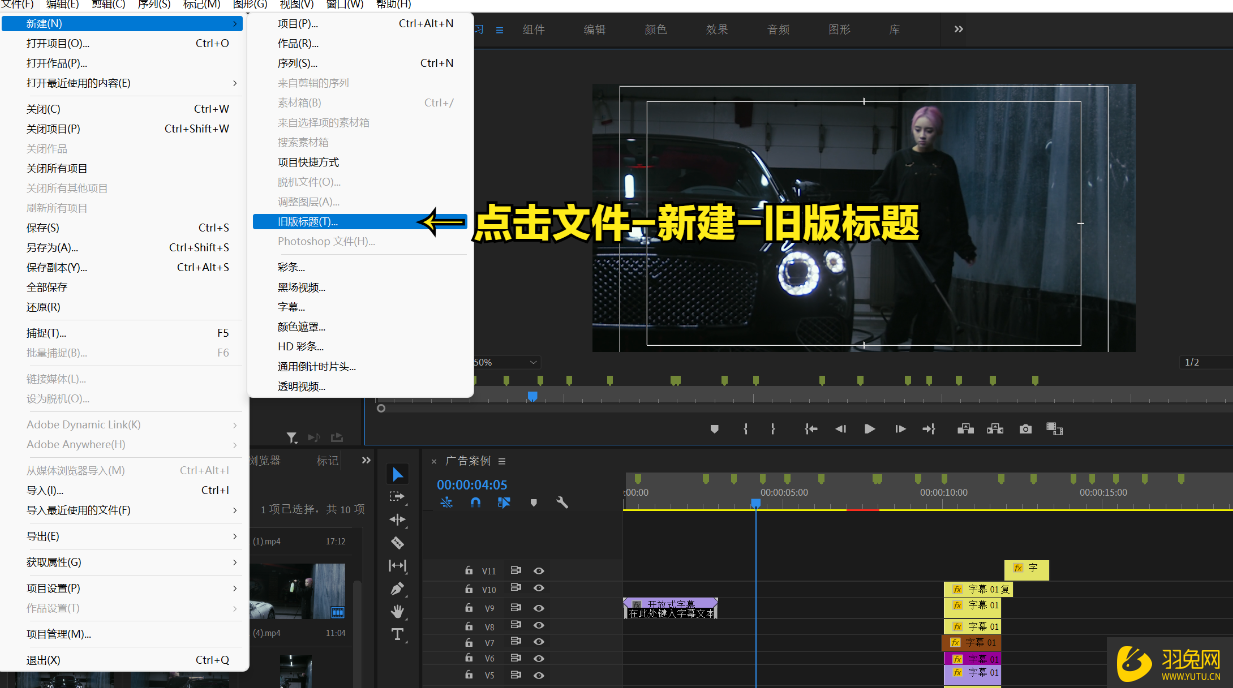The height and width of the screenshot is (688, 1233).
Task: Select the Type tool
Action: point(397,634)
